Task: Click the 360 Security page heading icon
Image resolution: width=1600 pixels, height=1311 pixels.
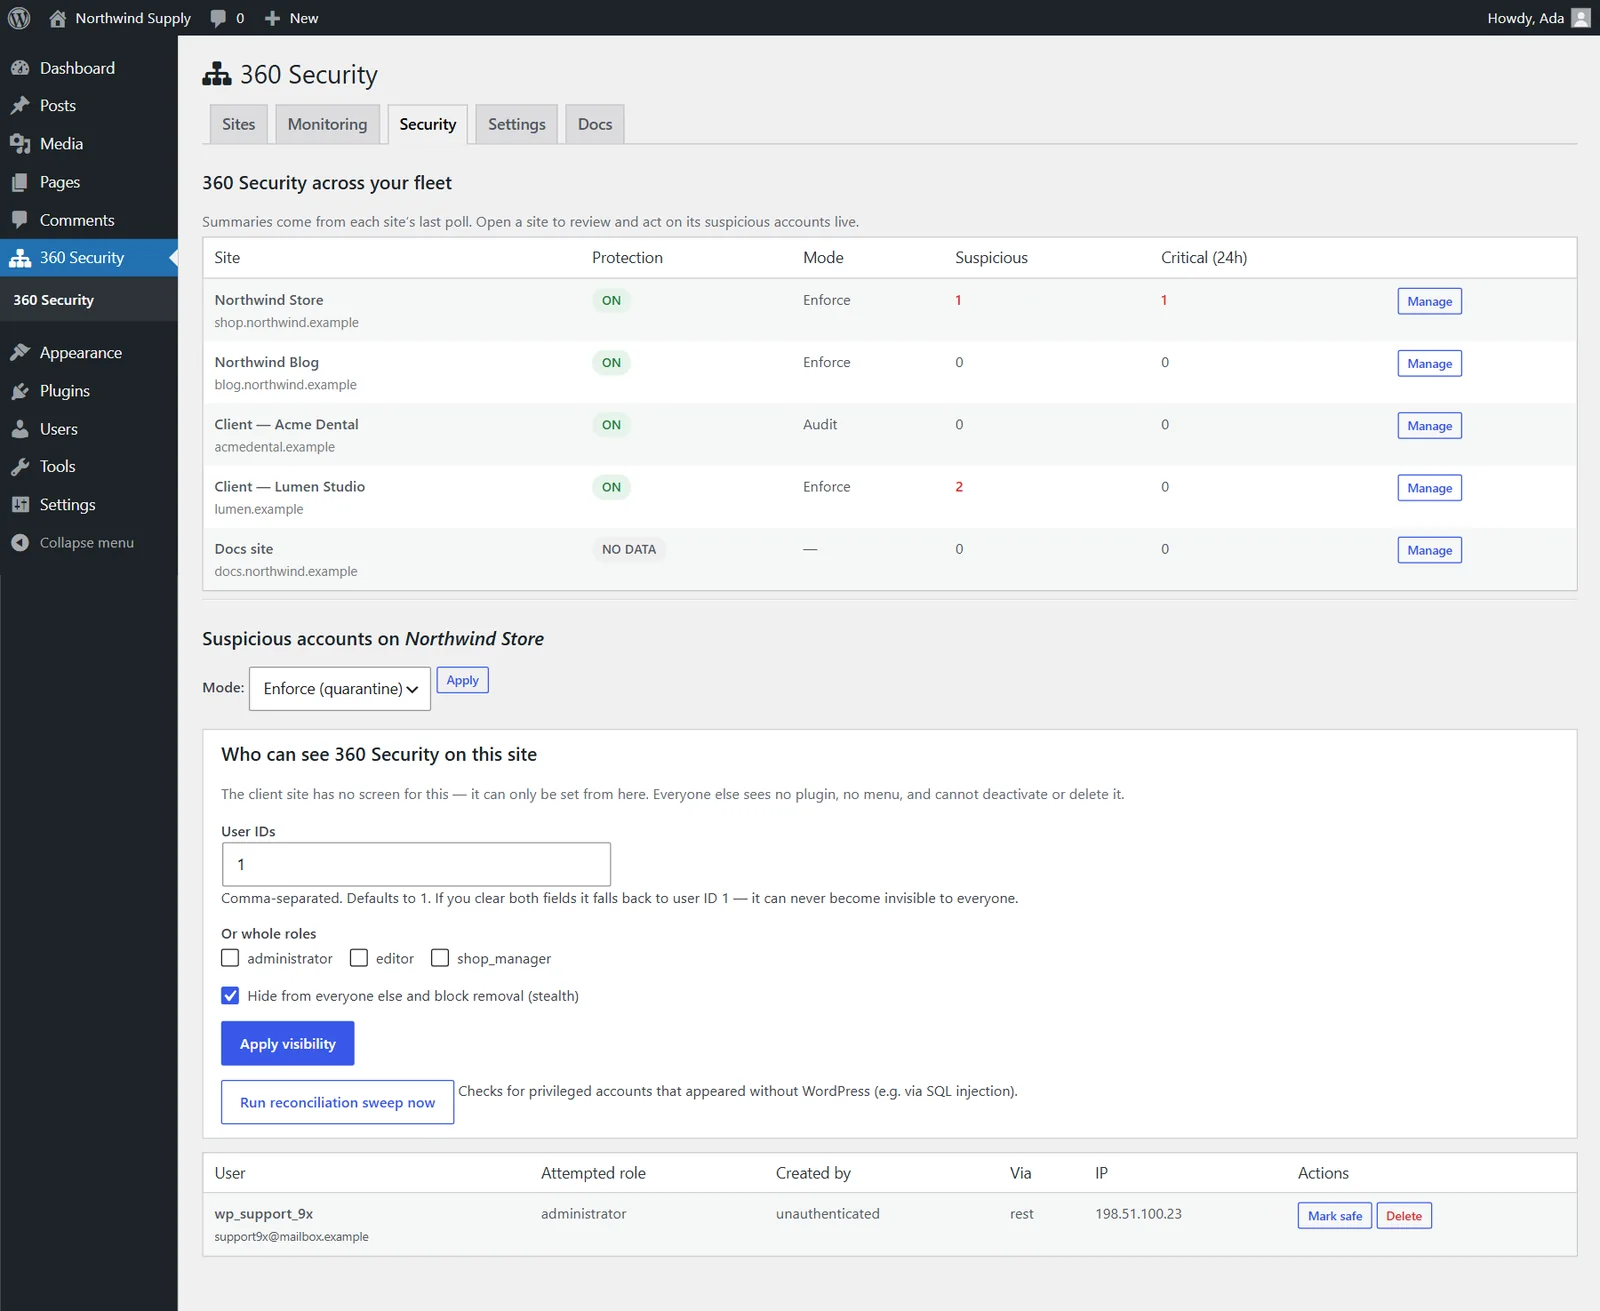Action: [x=217, y=75]
